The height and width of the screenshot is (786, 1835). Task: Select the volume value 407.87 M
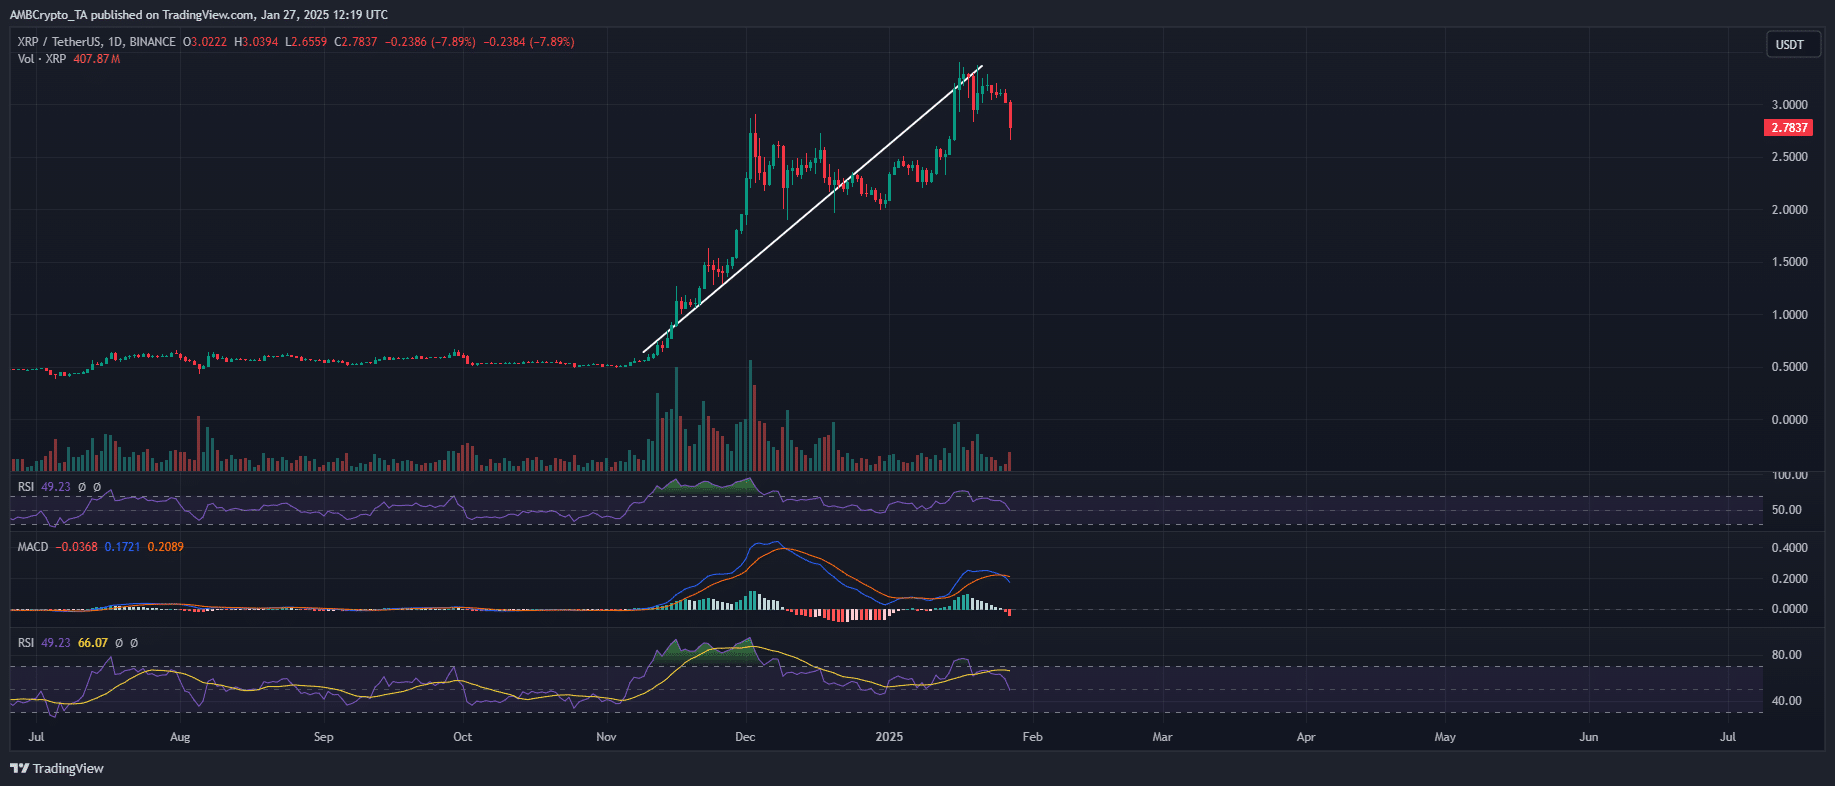[x=97, y=59]
